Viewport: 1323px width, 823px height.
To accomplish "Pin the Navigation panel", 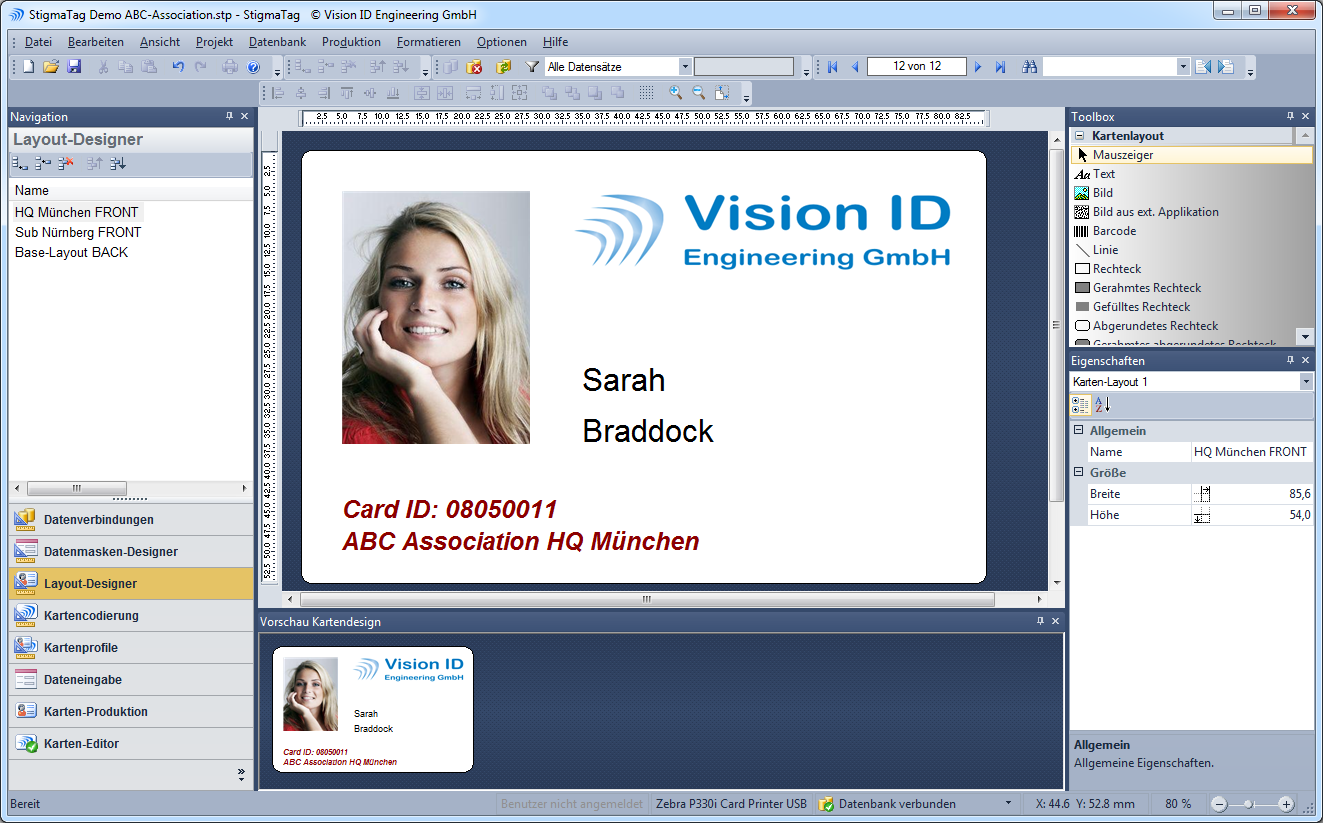I will click(229, 117).
